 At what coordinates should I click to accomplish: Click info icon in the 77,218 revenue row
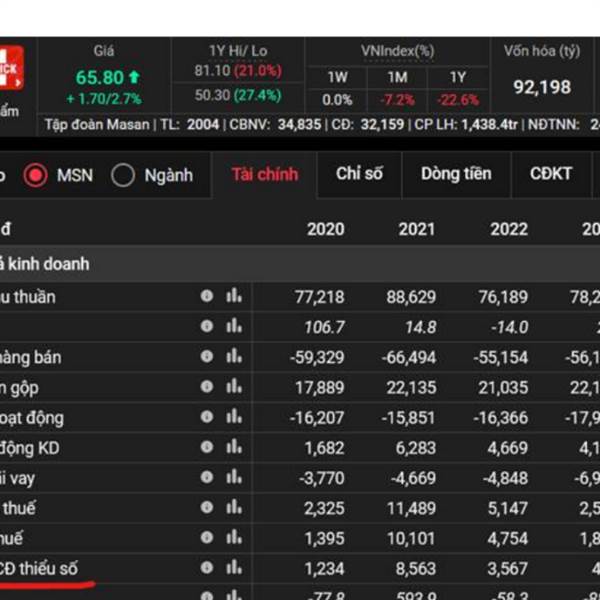(x=207, y=296)
